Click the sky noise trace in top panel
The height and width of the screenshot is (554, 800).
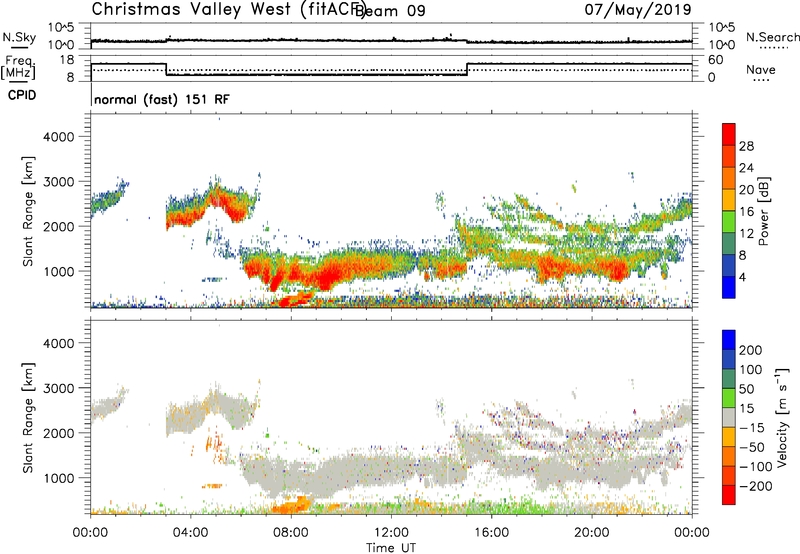(x=391, y=40)
